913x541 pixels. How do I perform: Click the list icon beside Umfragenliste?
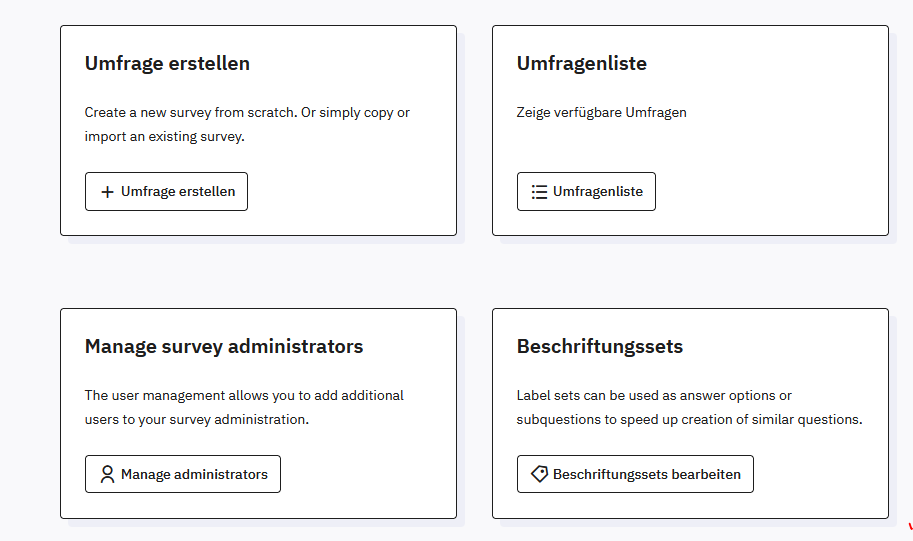(x=539, y=192)
